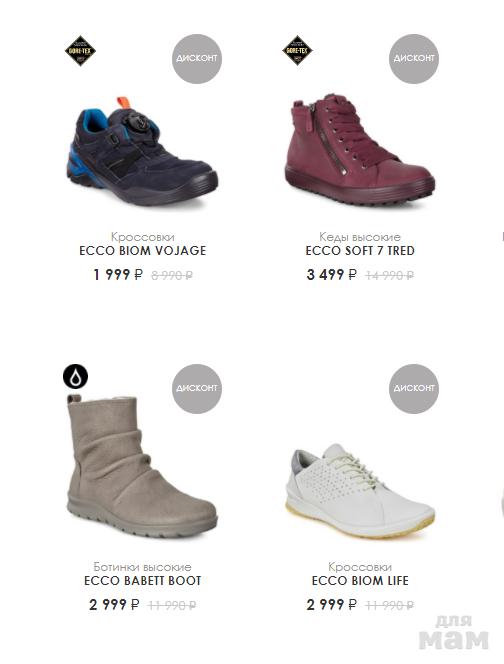Open the ECCO BIOM VOJAGE product link
The height and width of the screenshot is (664, 504).
tap(143, 251)
